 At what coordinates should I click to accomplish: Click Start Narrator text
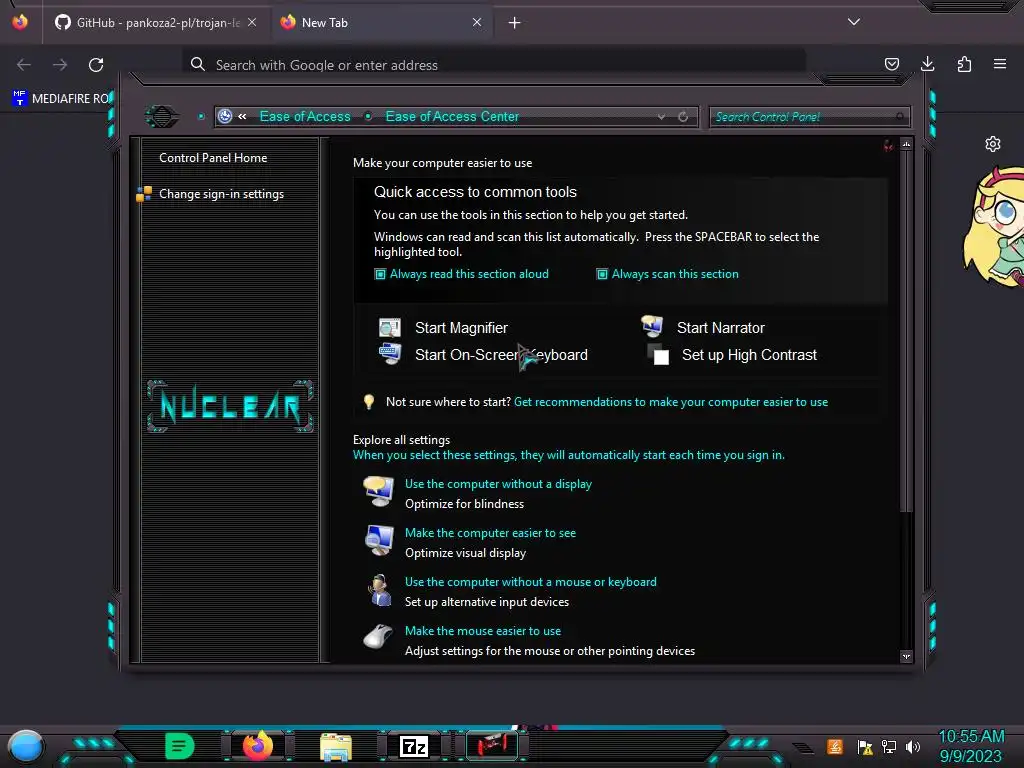720,328
